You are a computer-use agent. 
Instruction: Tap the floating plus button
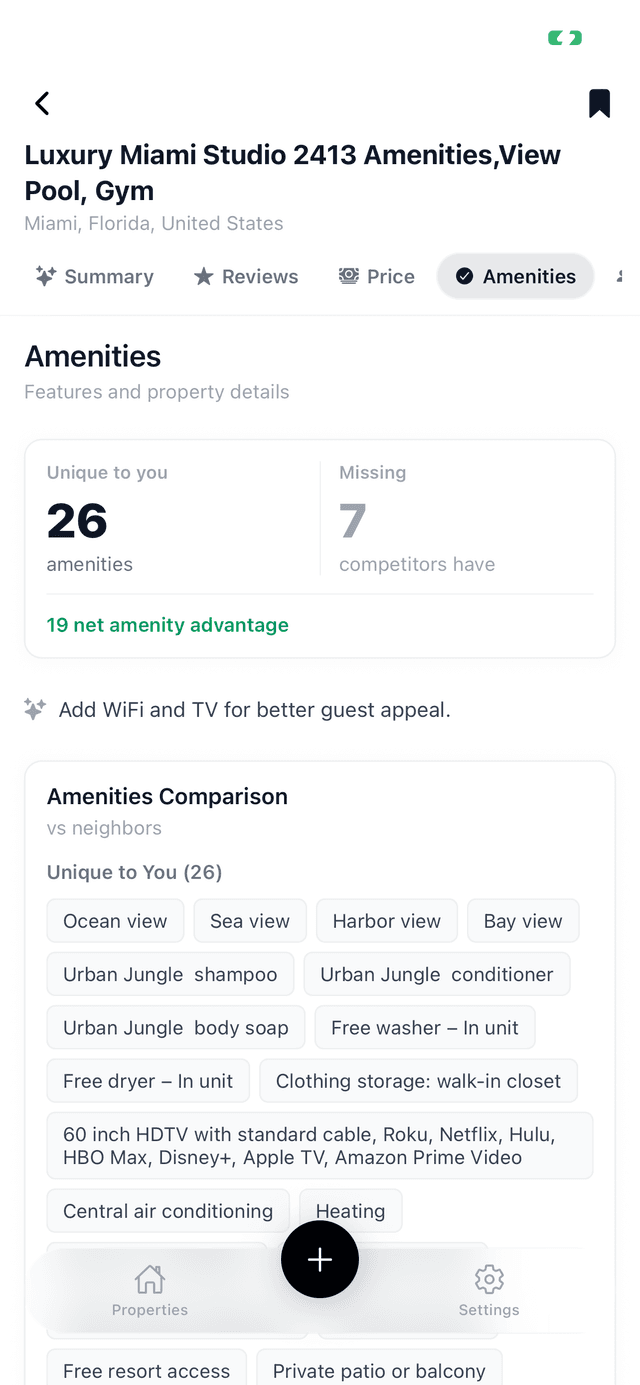pyautogui.click(x=320, y=1259)
